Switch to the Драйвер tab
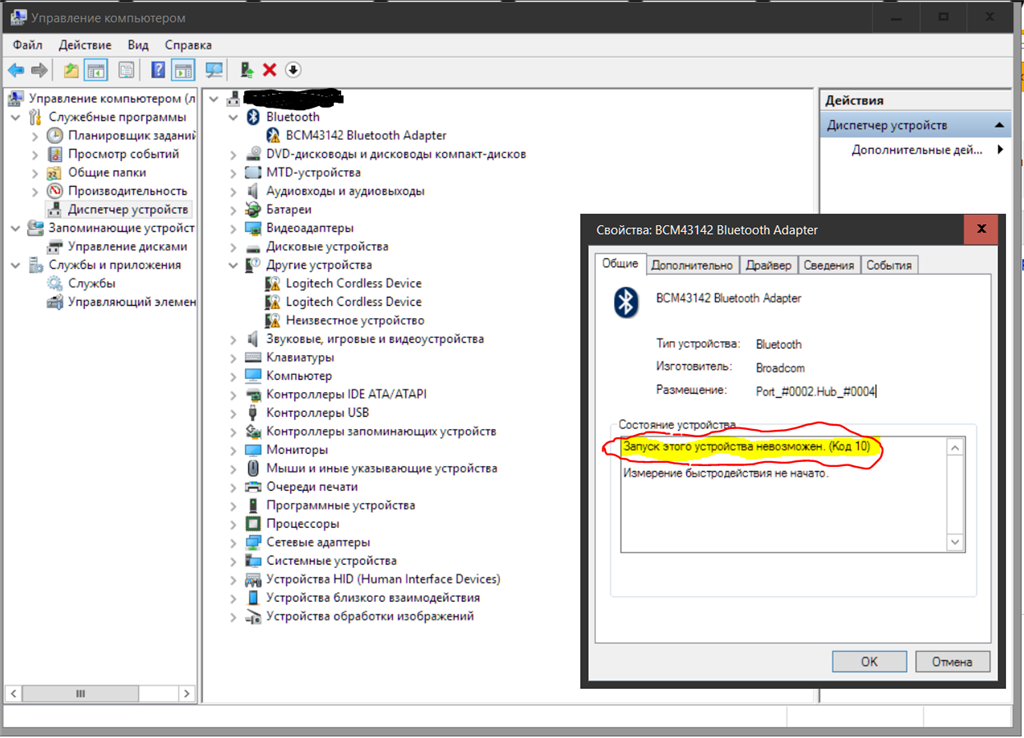Viewport: 1024px width, 738px height. pyautogui.click(x=769, y=265)
